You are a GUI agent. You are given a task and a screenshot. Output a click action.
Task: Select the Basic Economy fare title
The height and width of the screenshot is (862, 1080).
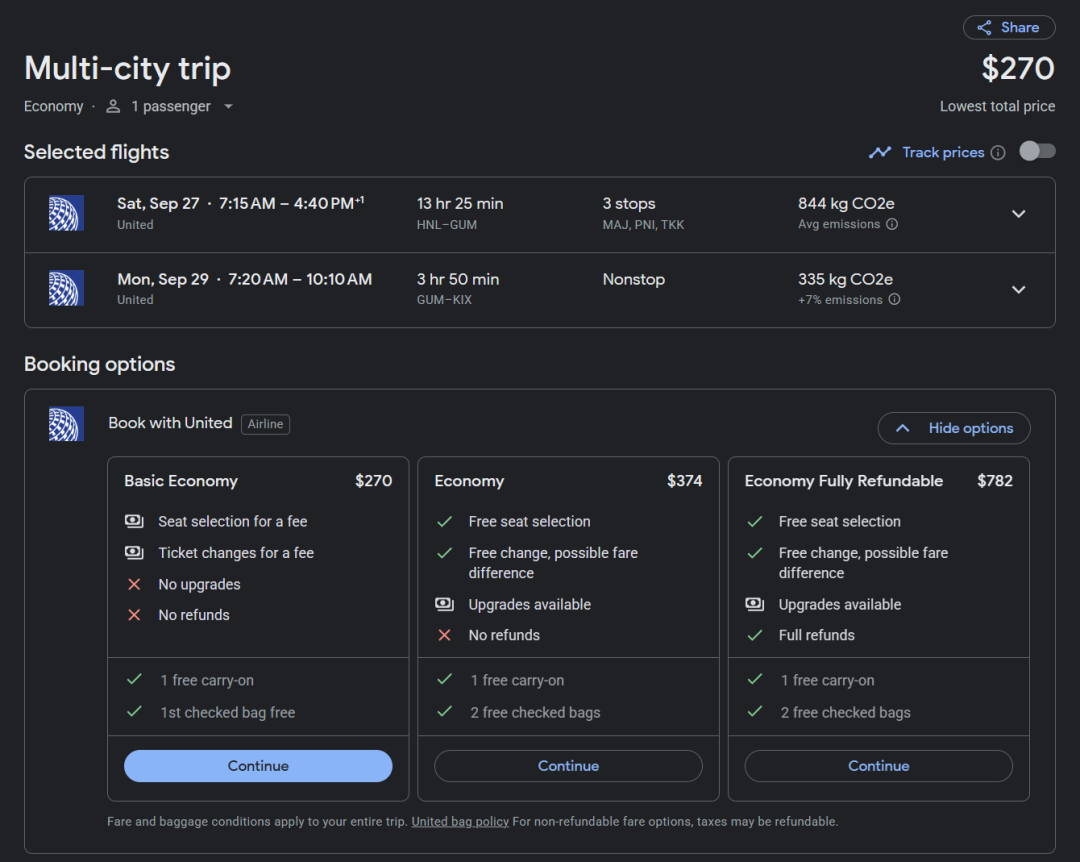[x=181, y=481]
